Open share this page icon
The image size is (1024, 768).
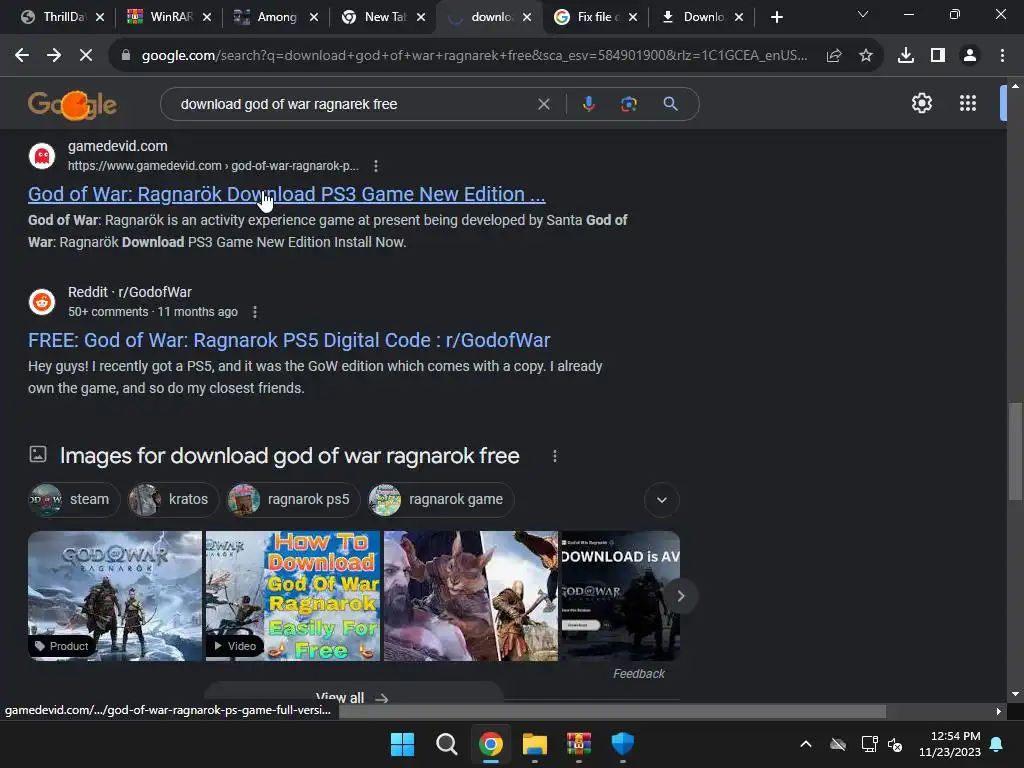pyautogui.click(x=834, y=56)
